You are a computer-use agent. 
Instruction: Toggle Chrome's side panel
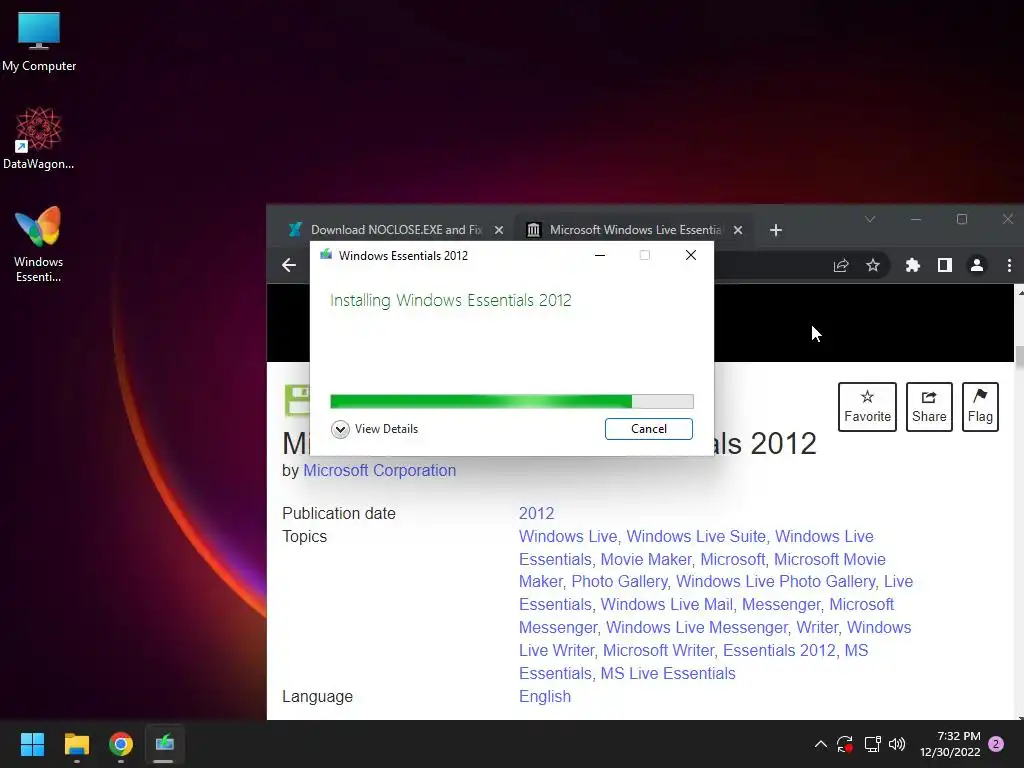(x=945, y=265)
